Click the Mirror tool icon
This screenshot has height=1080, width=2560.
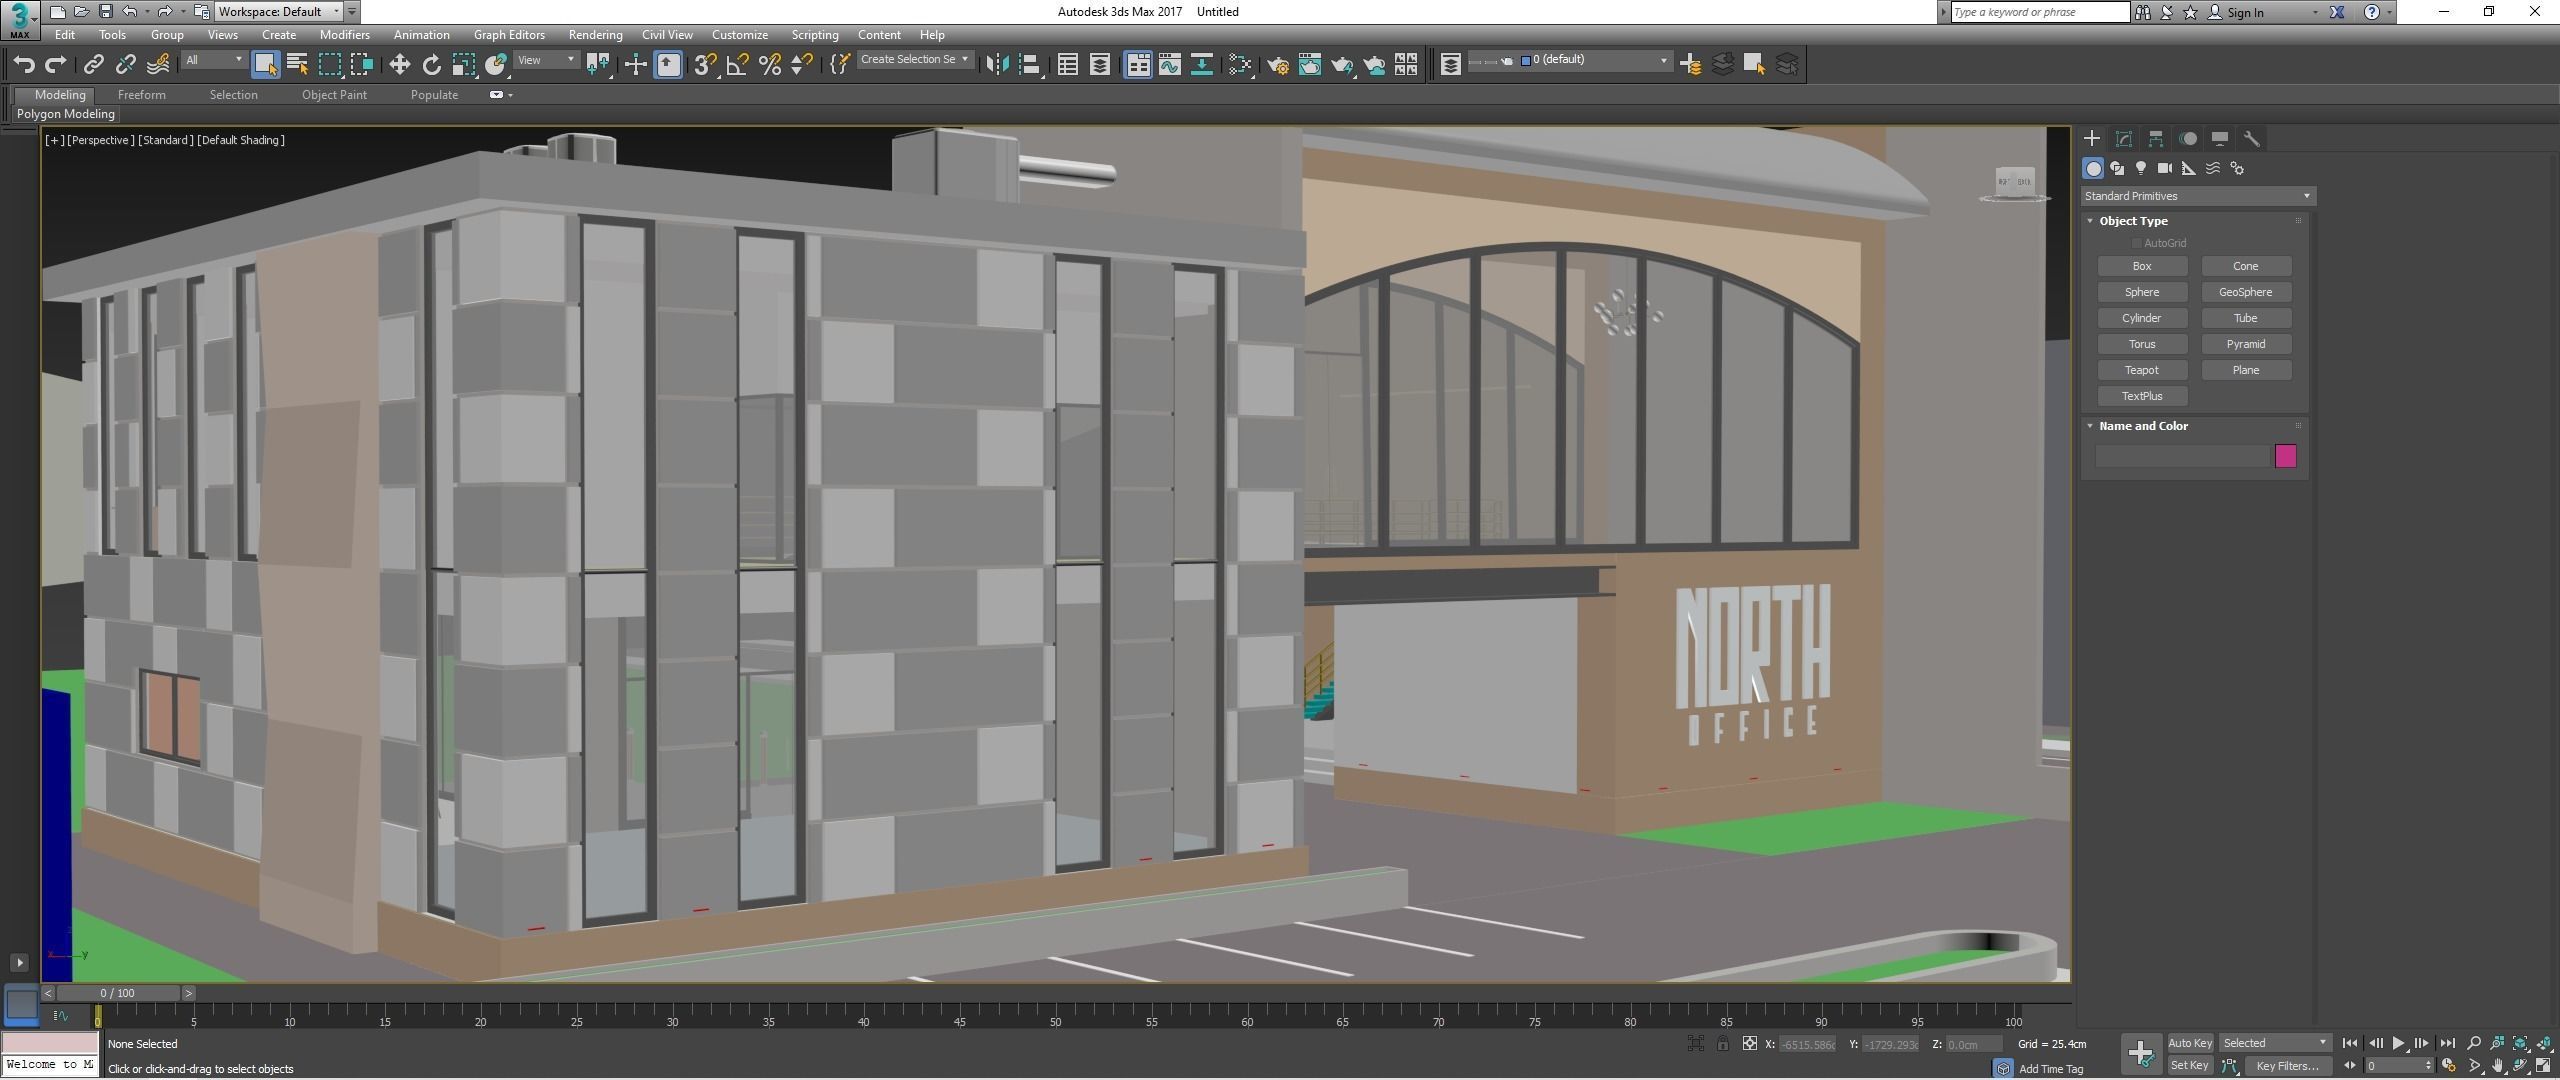(x=996, y=65)
